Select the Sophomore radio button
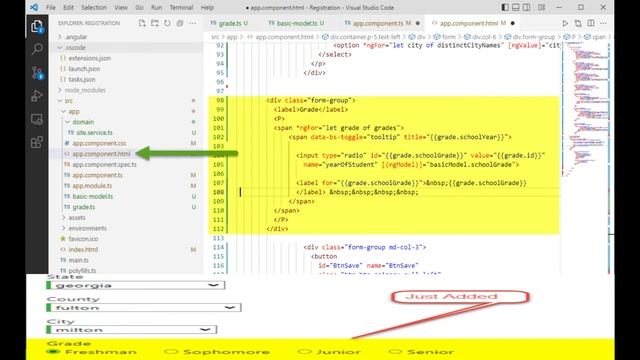 (x=171, y=351)
